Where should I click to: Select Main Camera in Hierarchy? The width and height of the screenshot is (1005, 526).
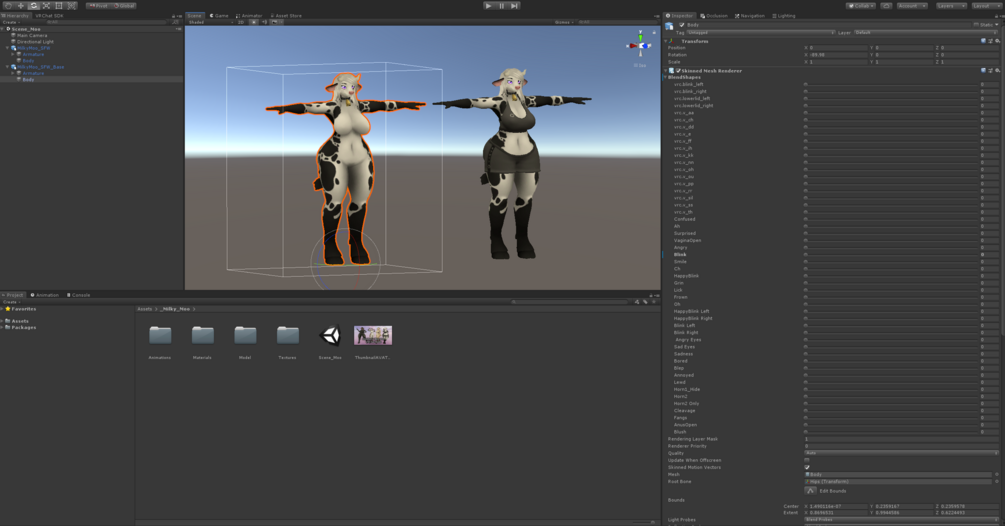[x=32, y=35]
